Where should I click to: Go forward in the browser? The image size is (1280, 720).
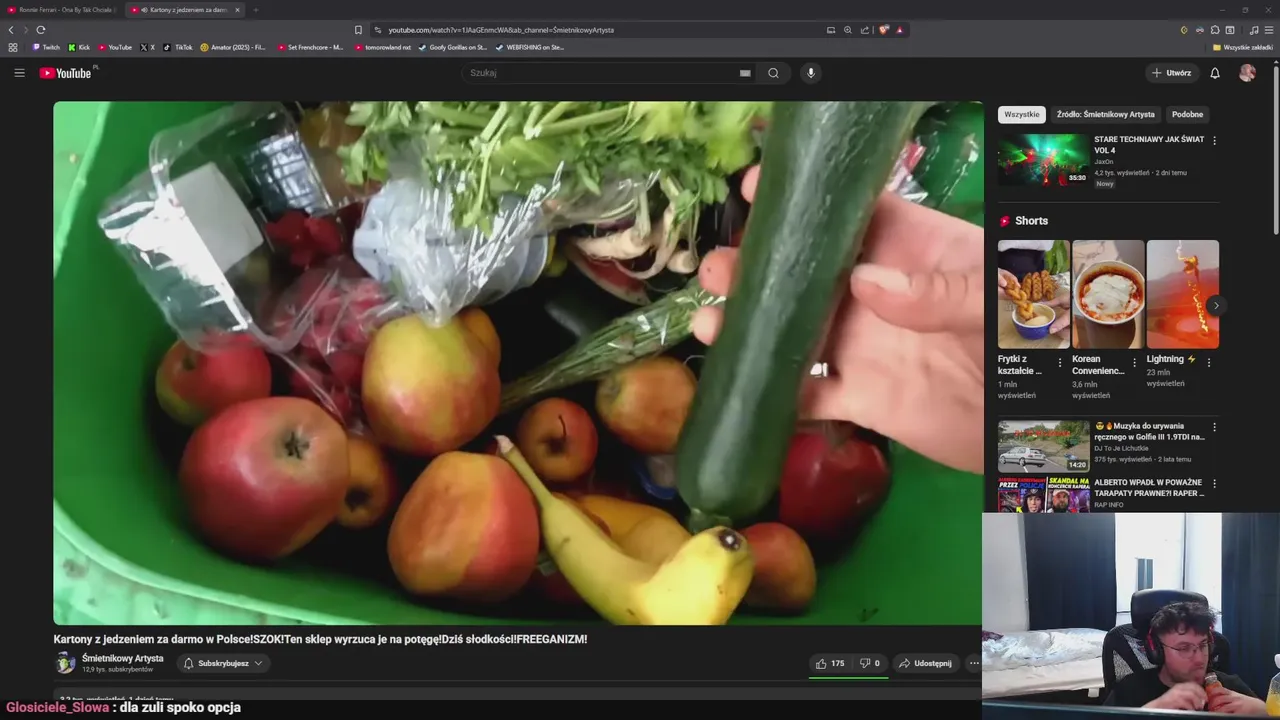pyautogui.click(x=26, y=30)
